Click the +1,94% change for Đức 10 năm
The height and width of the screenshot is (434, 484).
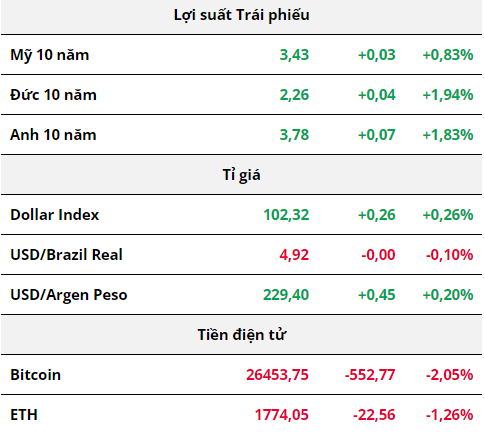448,95
